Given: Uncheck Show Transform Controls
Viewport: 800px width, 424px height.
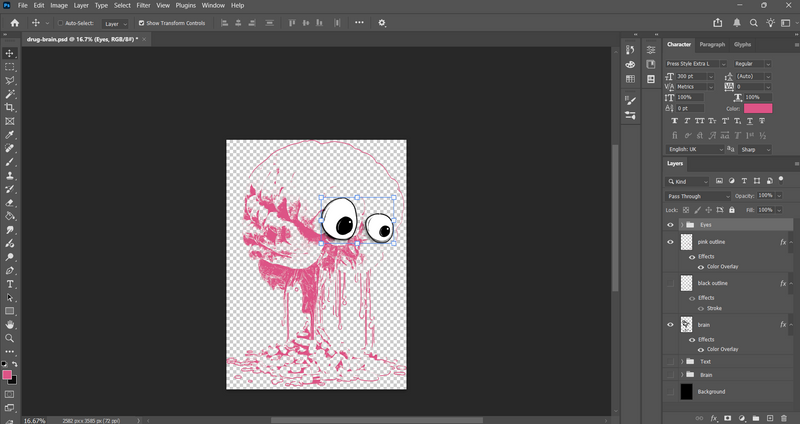Looking at the screenshot, I should 141,23.
